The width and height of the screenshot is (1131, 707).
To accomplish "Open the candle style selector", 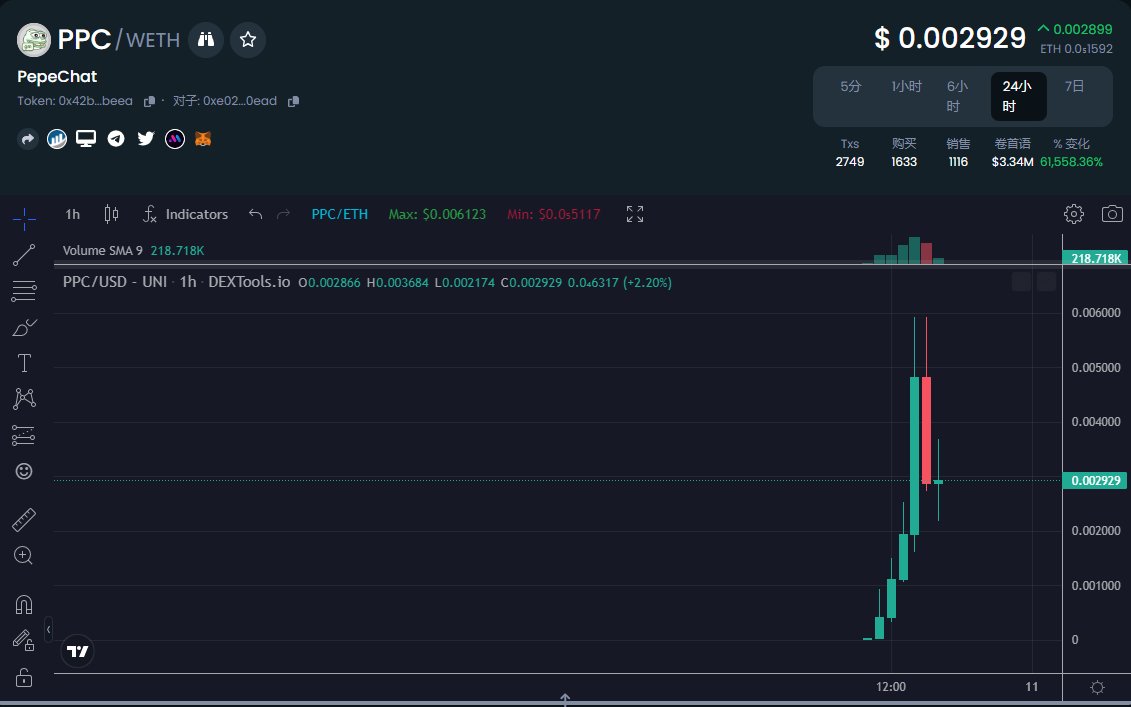I will pyautogui.click(x=111, y=214).
